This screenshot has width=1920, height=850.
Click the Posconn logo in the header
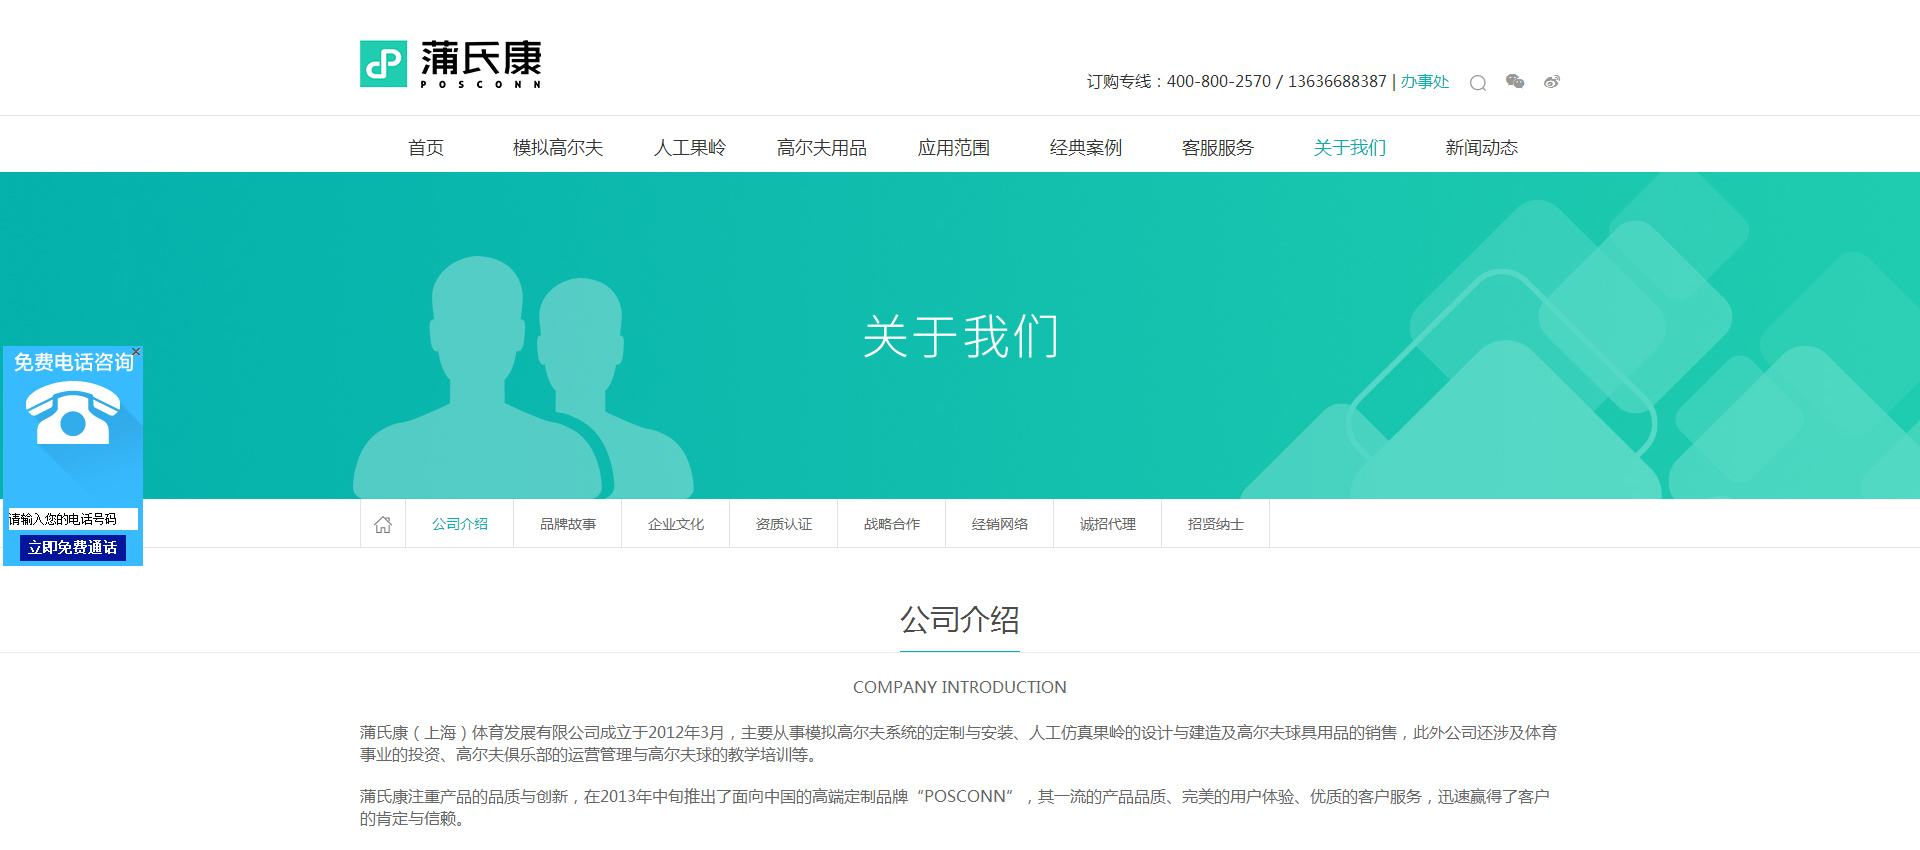[x=450, y=64]
